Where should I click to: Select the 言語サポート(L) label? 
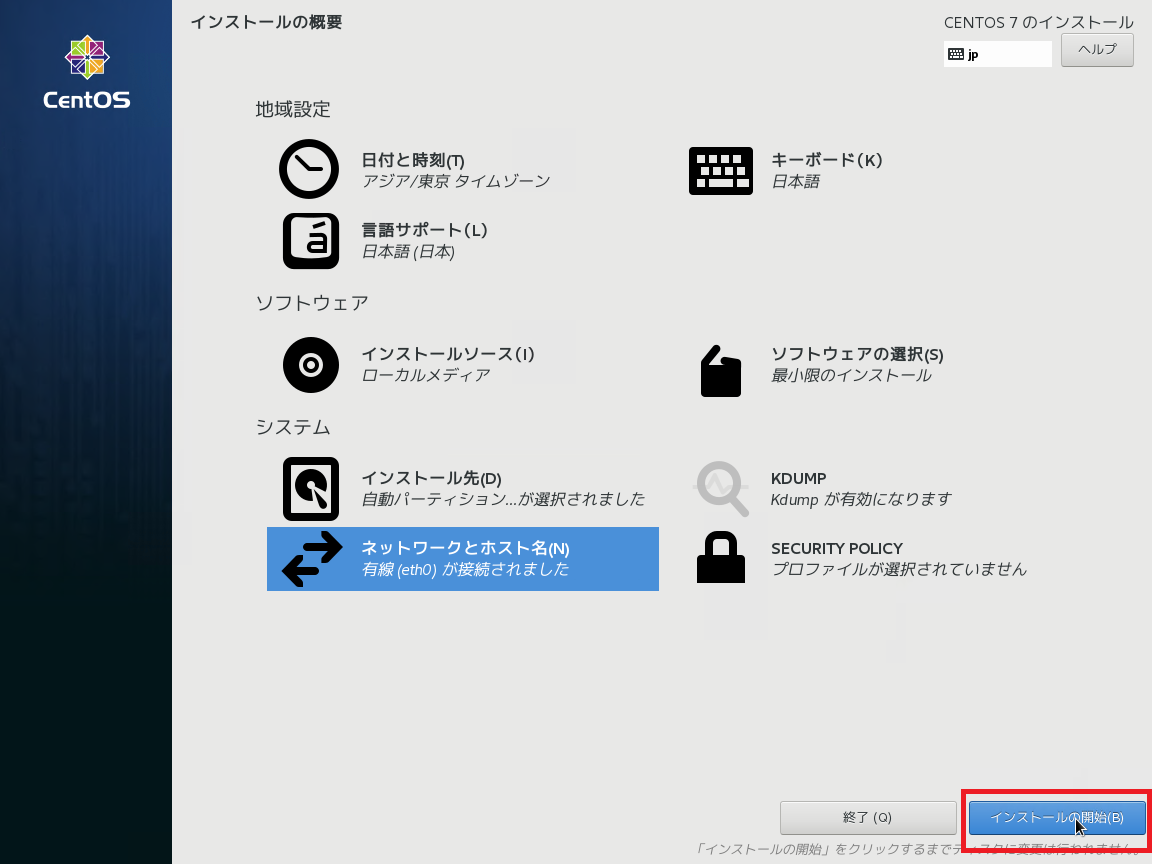(425, 230)
